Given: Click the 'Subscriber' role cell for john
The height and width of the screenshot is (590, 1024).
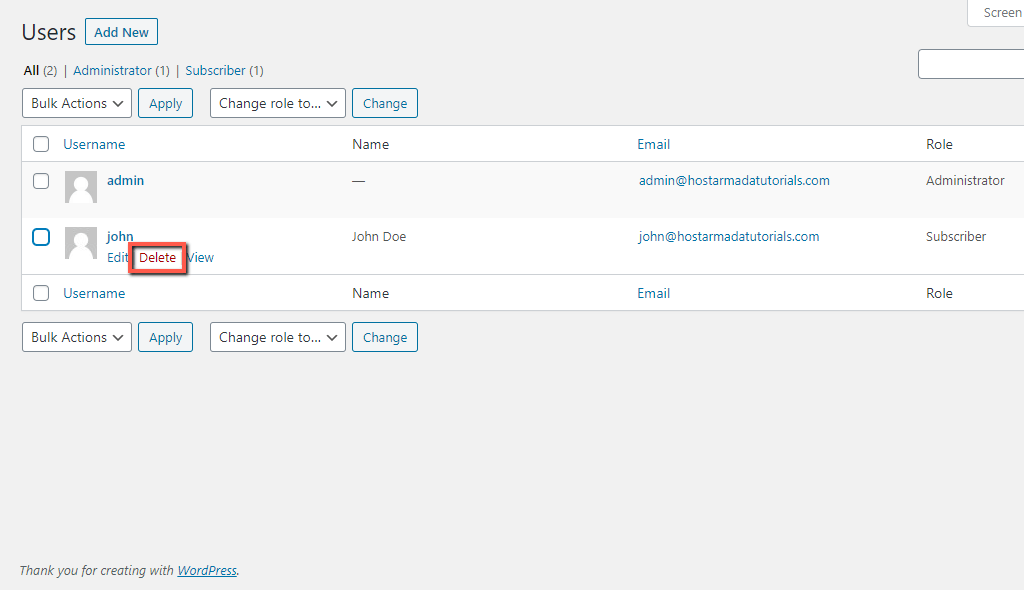Looking at the screenshot, I should pyautogui.click(x=956, y=237).
